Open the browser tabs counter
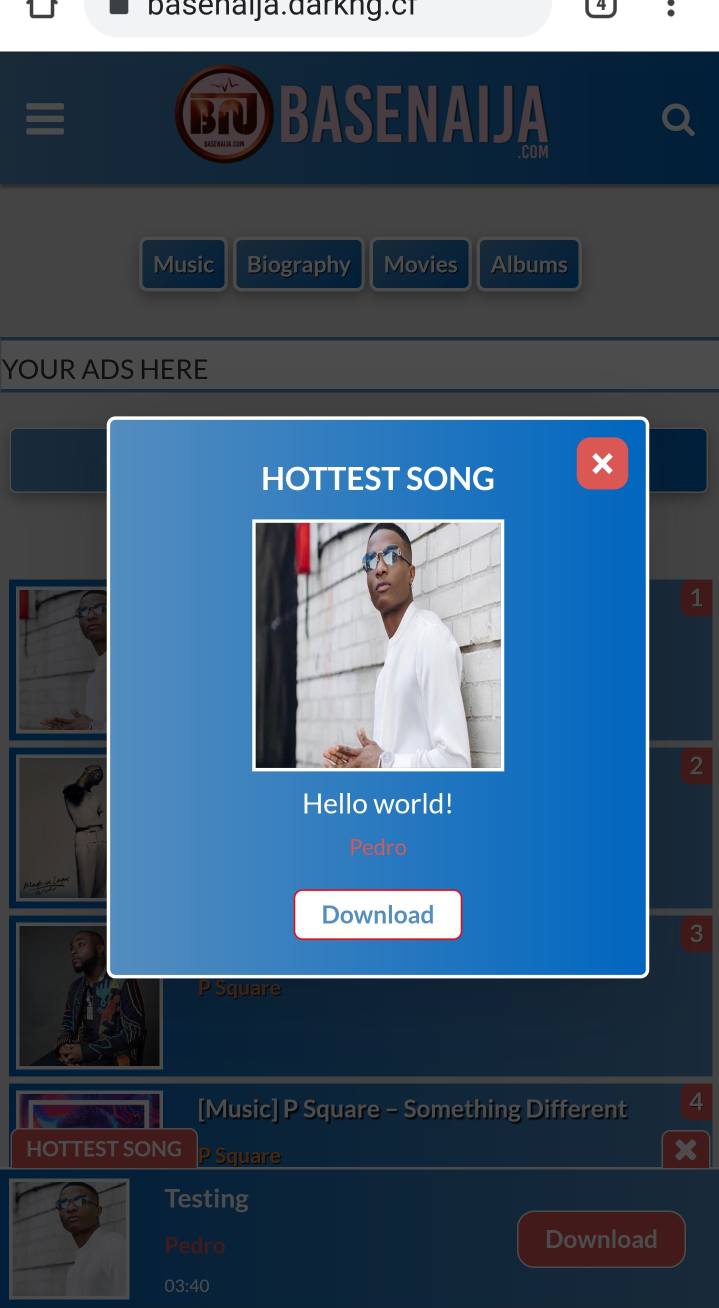Screen dimensions: 719x1308 click(600, 7)
